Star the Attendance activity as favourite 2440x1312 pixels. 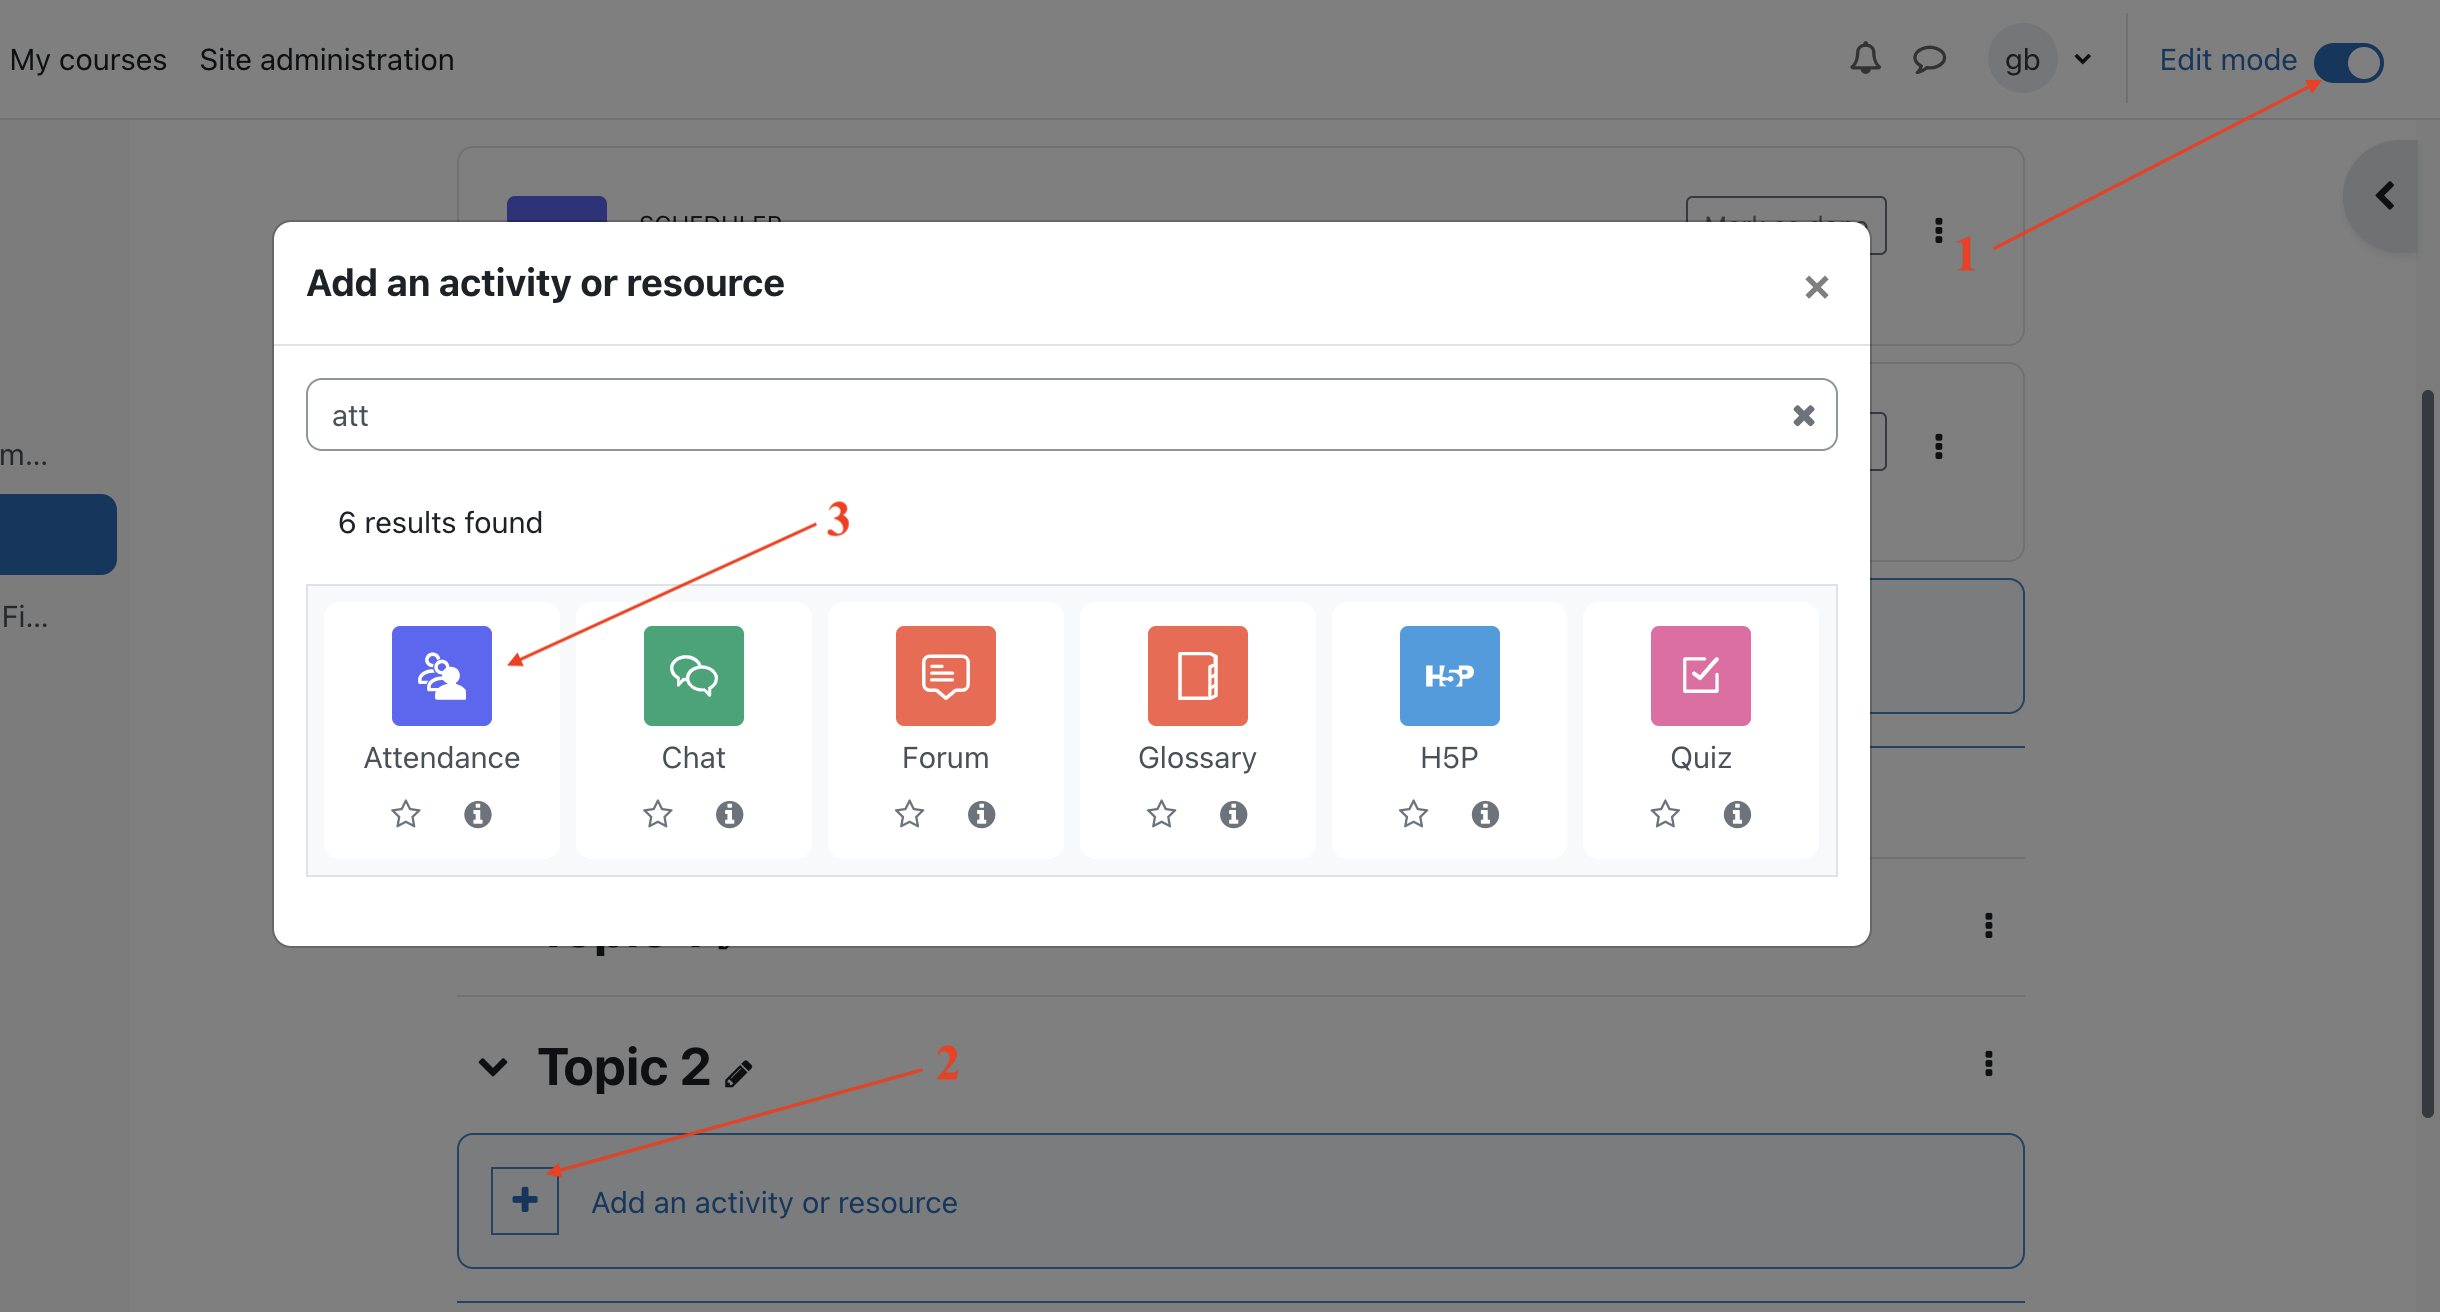tap(406, 814)
